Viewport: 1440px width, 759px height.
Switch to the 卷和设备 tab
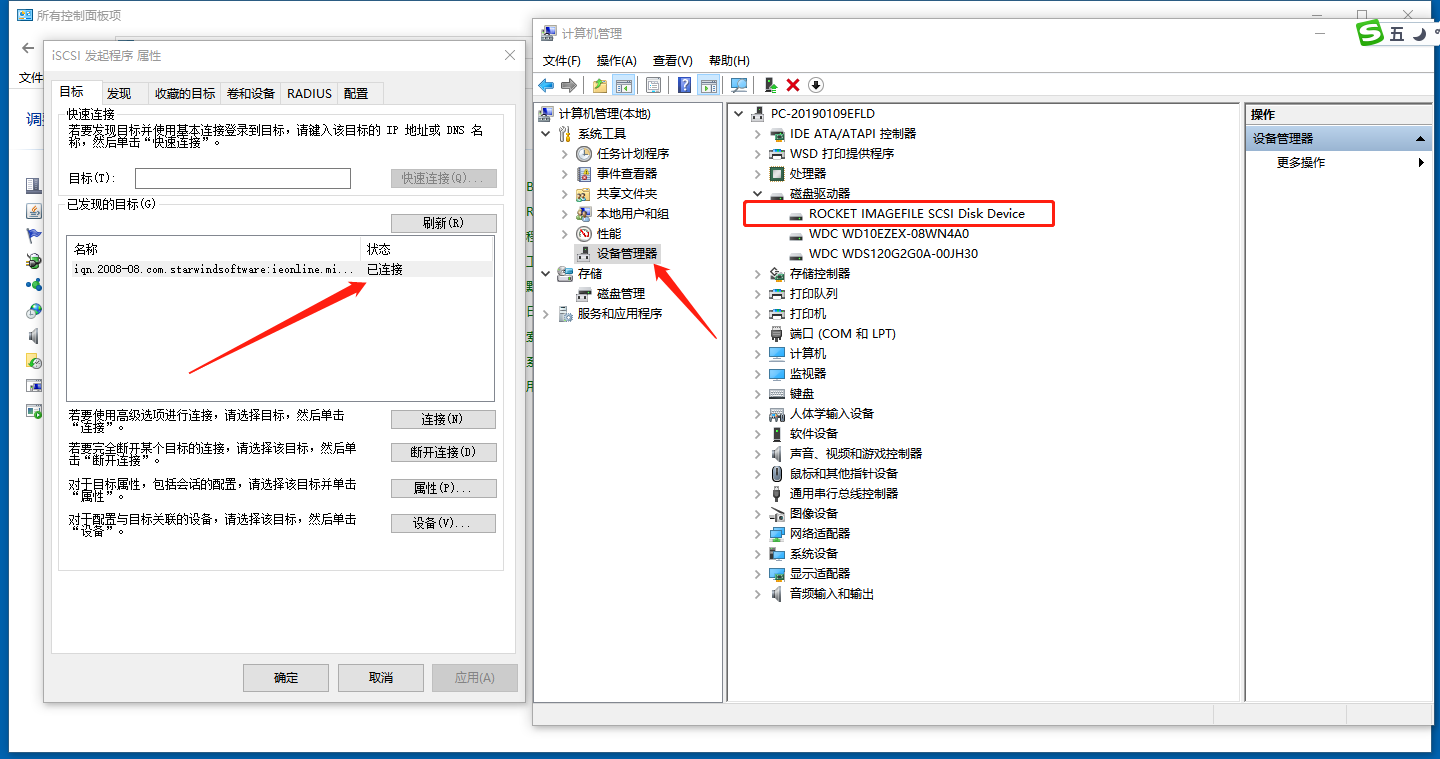click(x=250, y=93)
